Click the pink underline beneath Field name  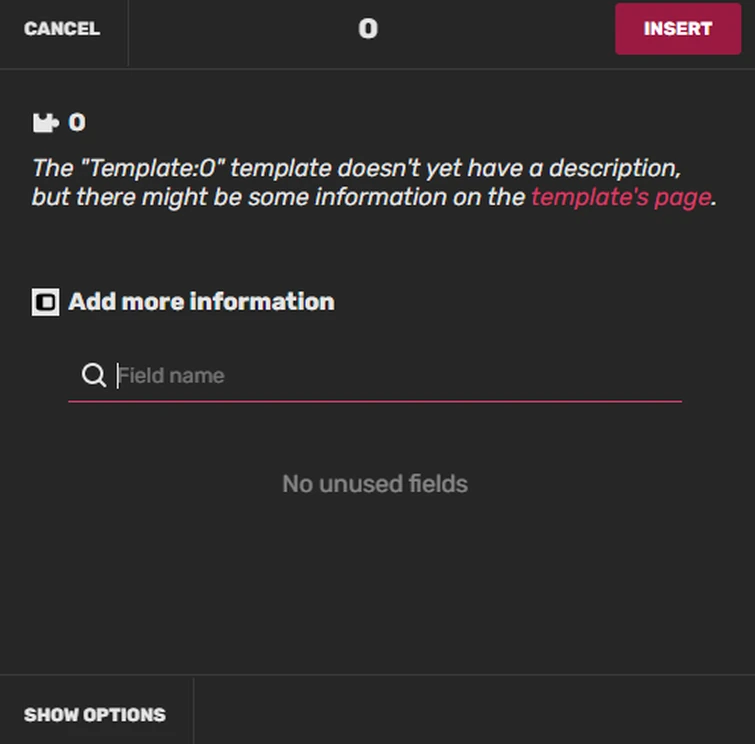pos(375,402)
